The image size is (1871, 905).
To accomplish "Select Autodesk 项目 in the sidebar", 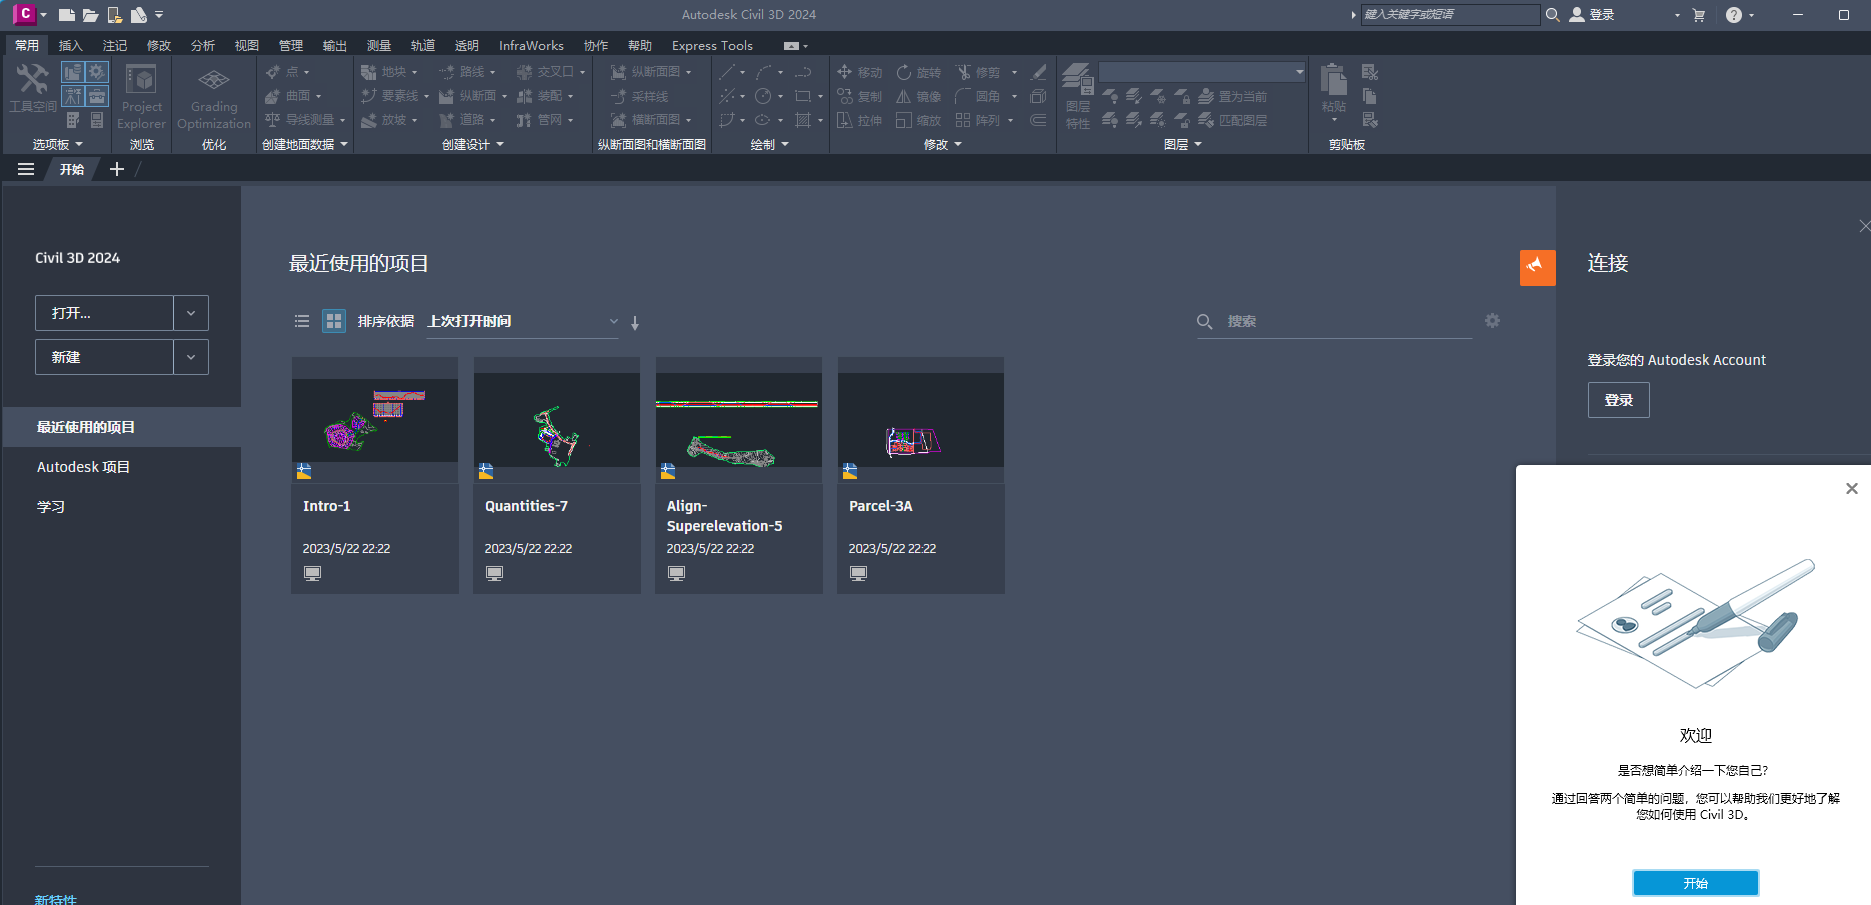I will pyautogui.click(x=83, y=467).
